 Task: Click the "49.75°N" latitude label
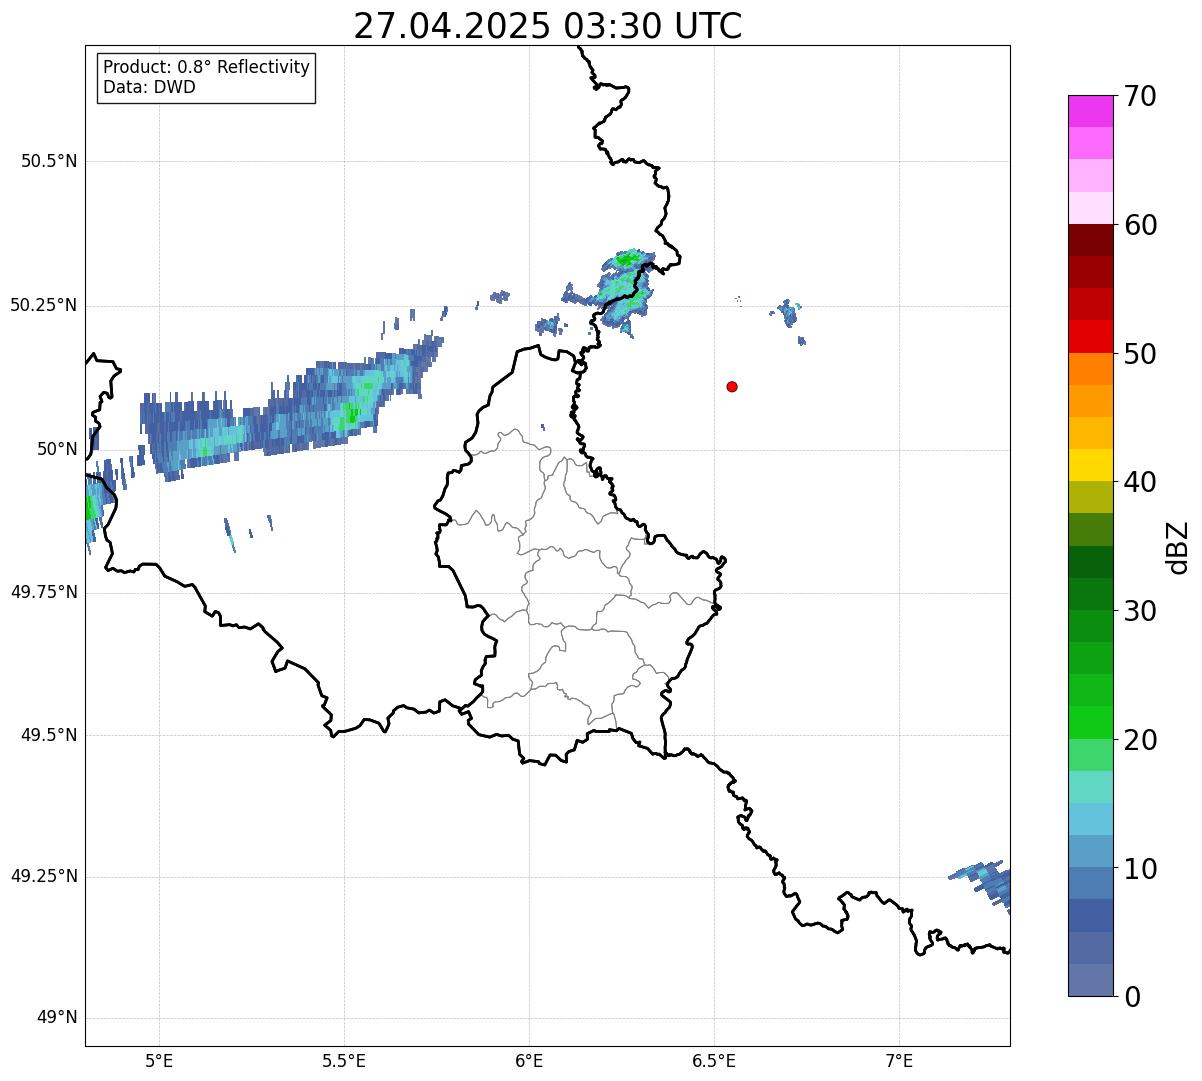point(44,592)
